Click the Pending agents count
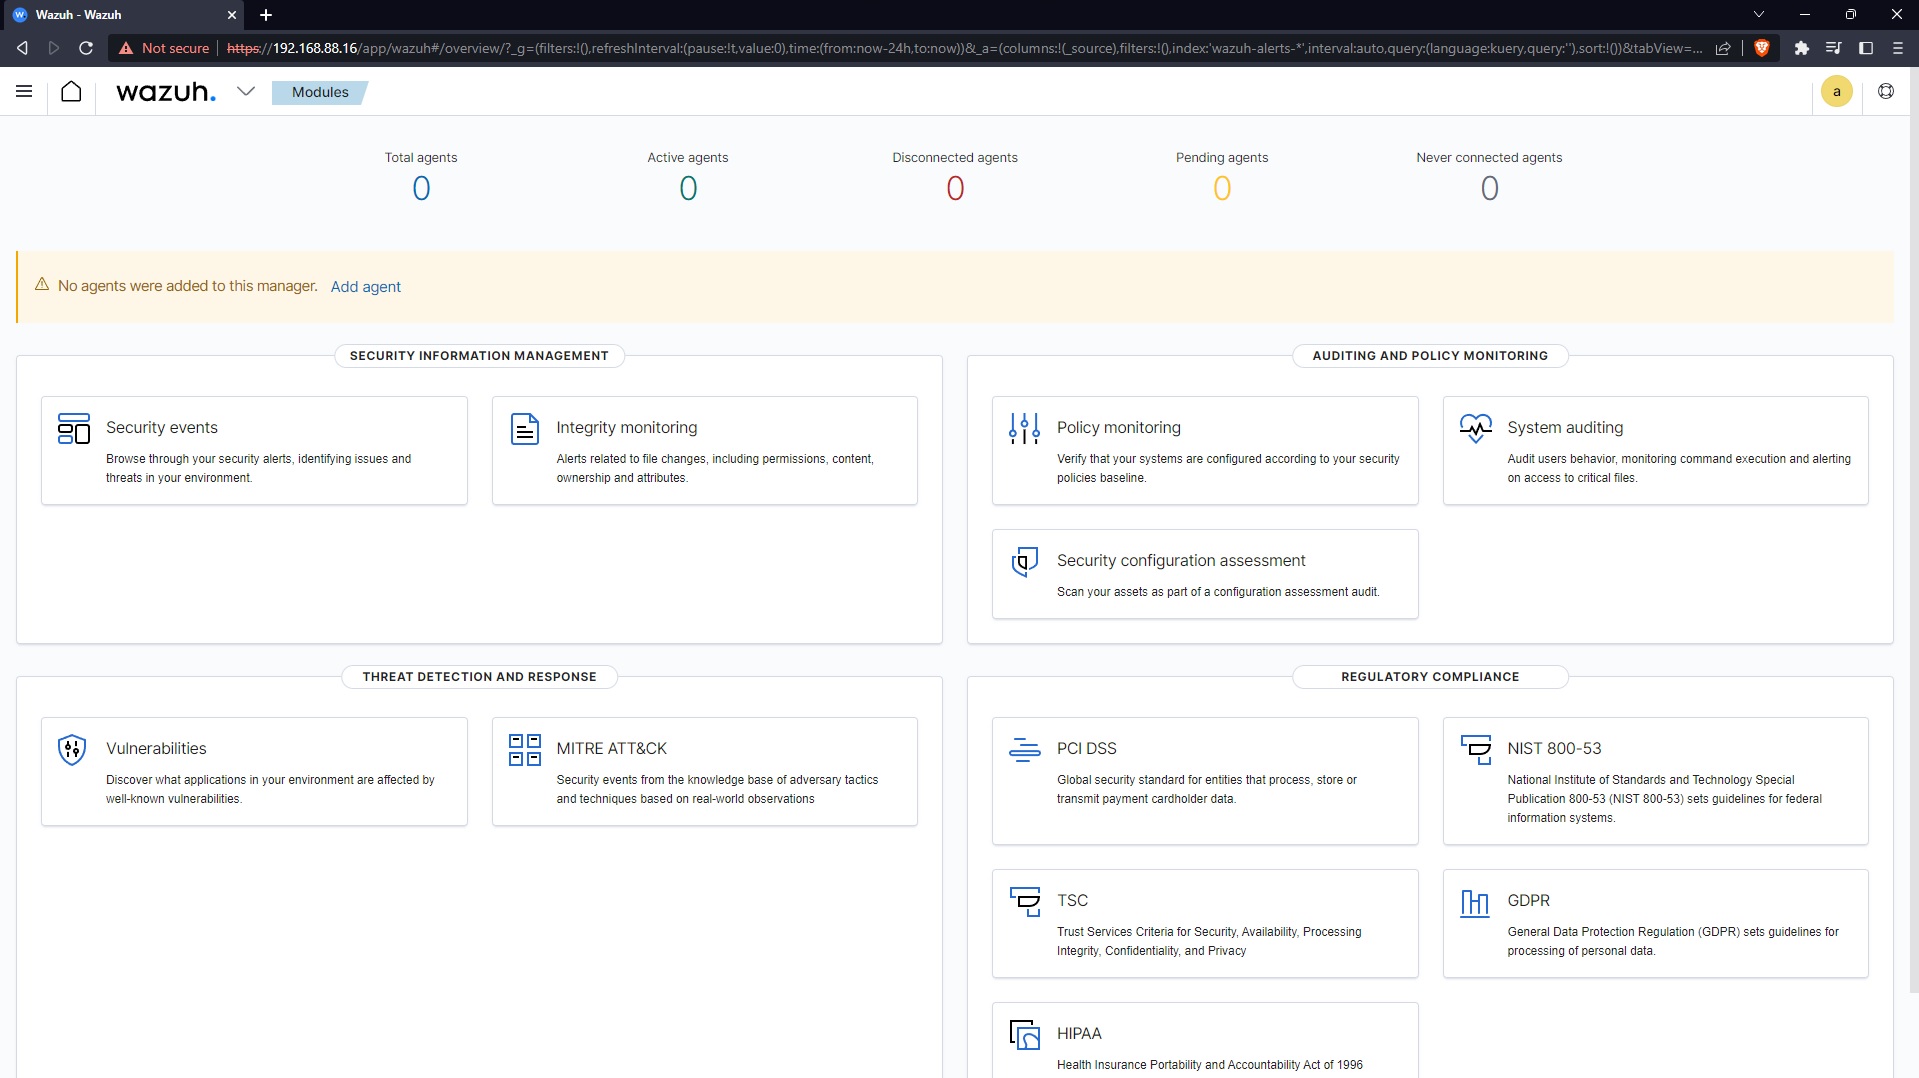 tap(1222, 188)
